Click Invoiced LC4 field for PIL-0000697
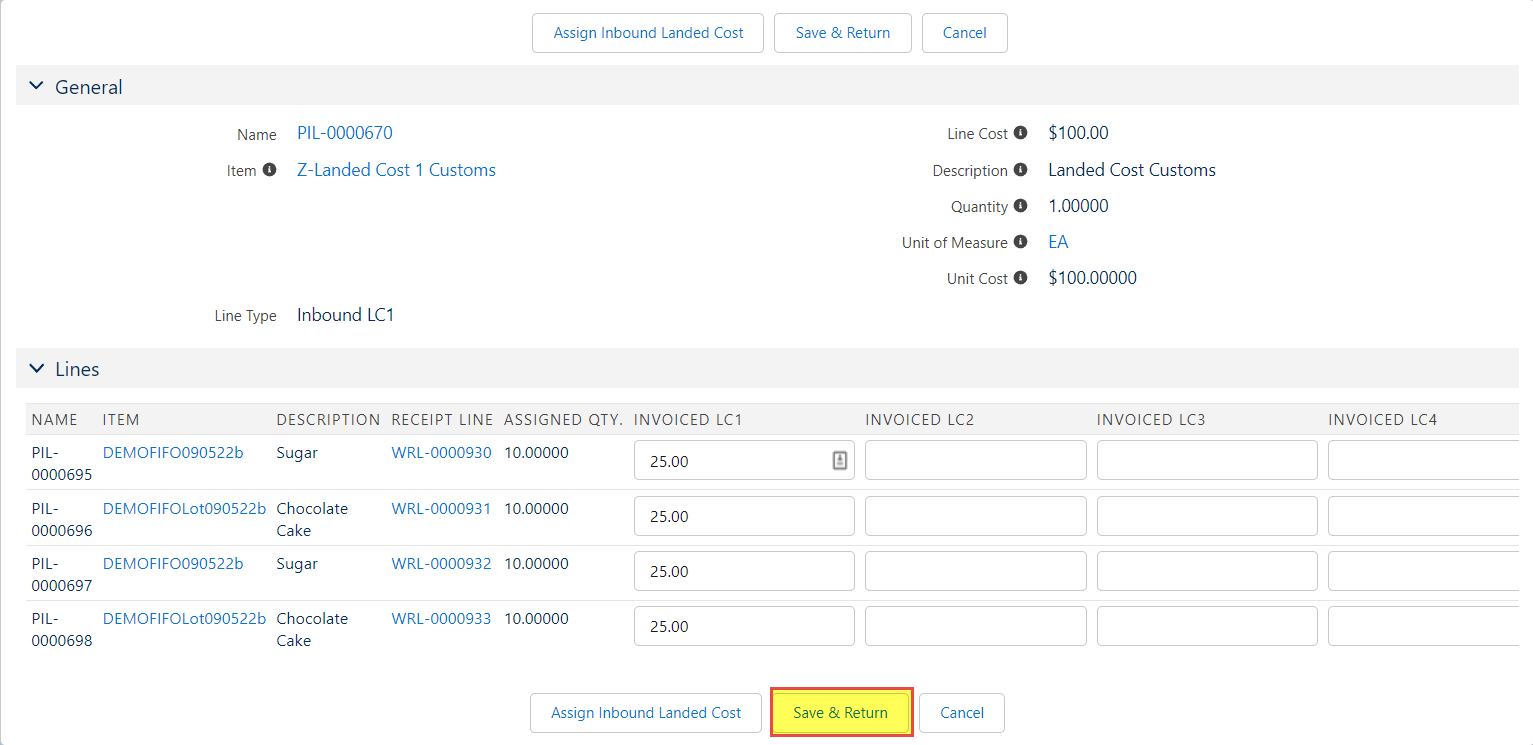 pyautogui.click(x=1424, y=571)
